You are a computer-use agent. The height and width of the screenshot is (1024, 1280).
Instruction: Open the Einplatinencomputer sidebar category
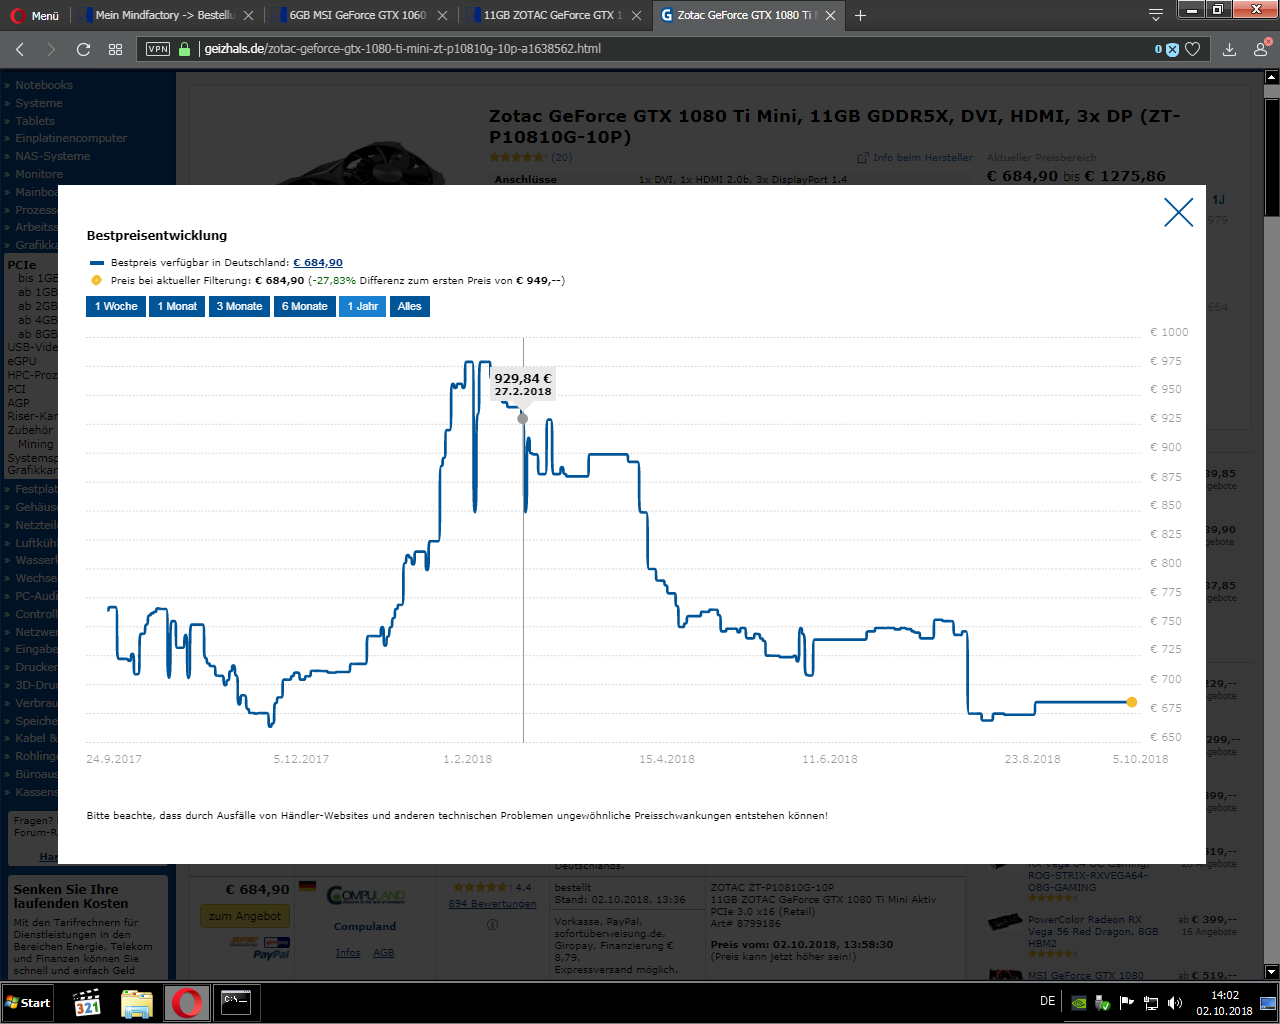[x=71, y=138]
